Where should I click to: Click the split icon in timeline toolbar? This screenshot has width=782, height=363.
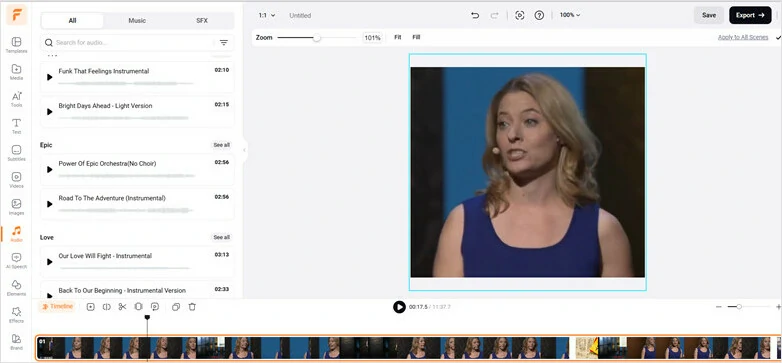tap(106, 307)
